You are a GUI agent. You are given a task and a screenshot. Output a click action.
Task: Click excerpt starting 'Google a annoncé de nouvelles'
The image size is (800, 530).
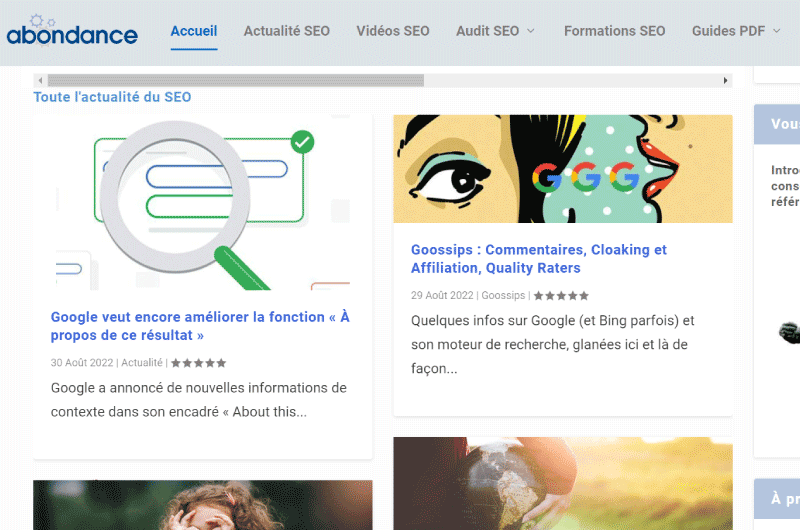coord(198,400)
